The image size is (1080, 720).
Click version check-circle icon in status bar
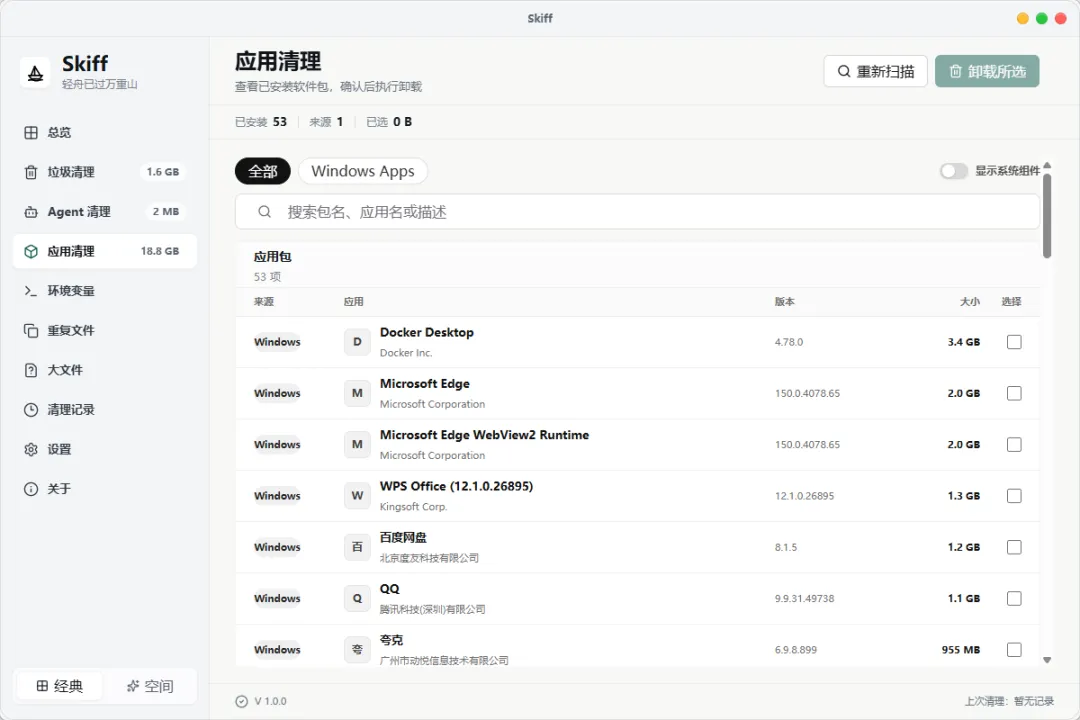point(242,701)
